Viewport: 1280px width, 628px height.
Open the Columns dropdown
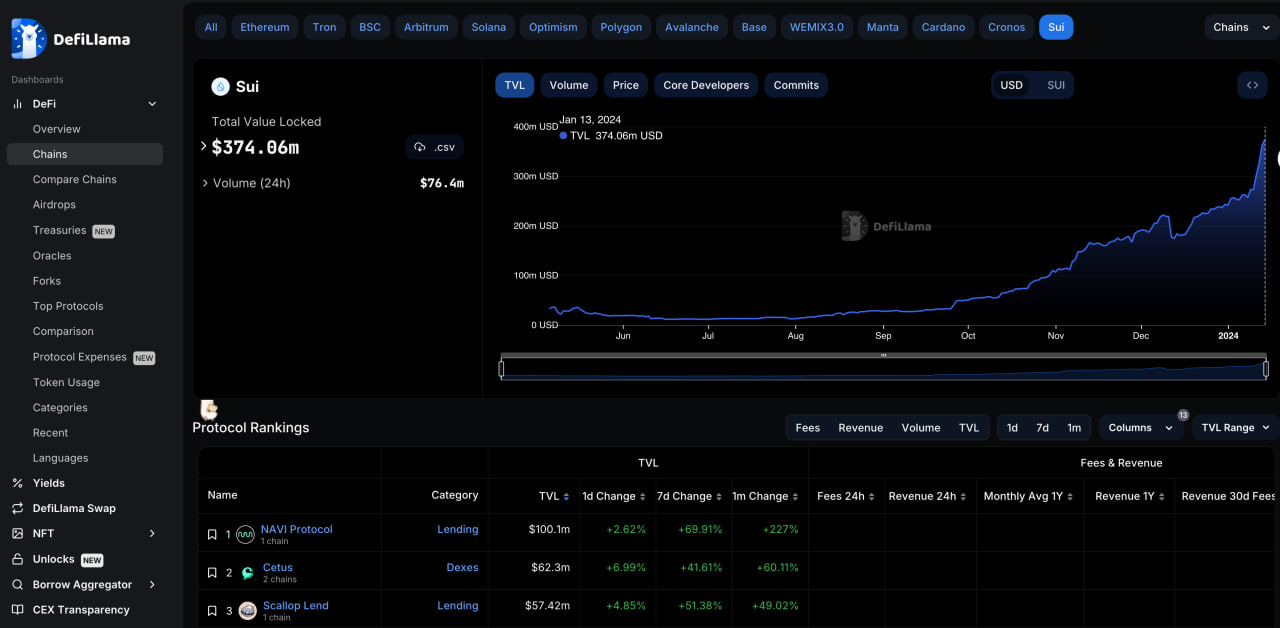click(x=1140, y=428)
